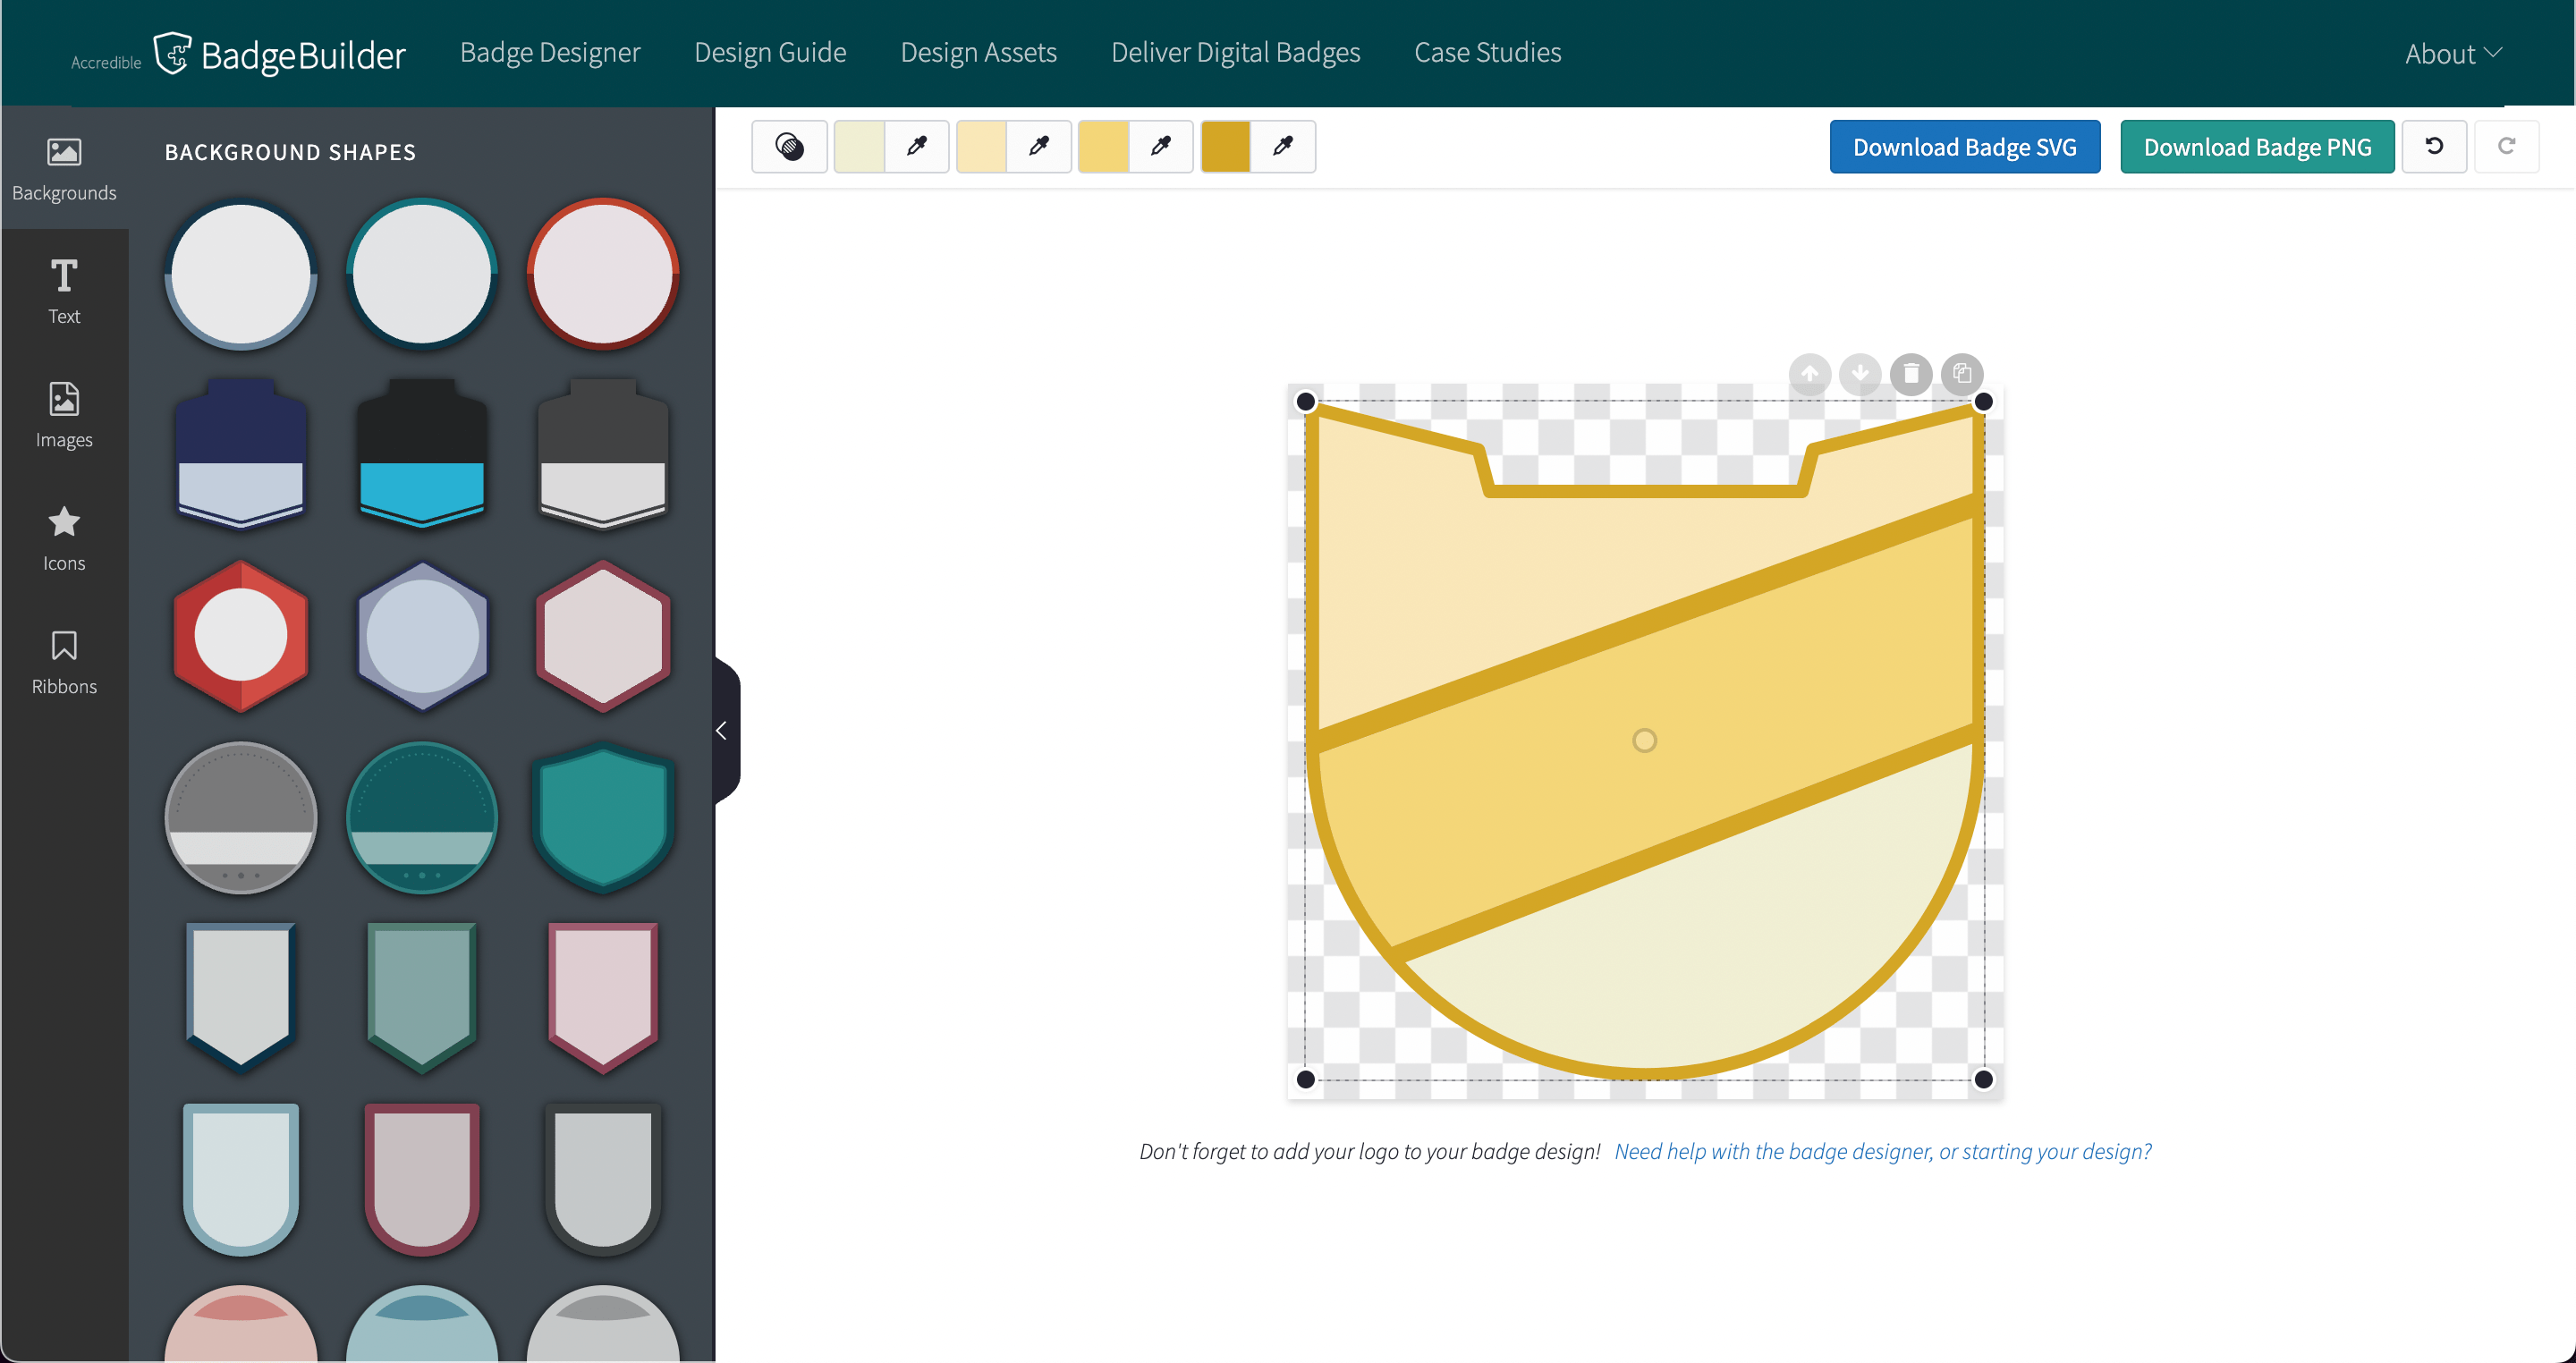Expand the About dropdown menu
Screen dimensions: 2576x1363
(x=2452, y=54)
